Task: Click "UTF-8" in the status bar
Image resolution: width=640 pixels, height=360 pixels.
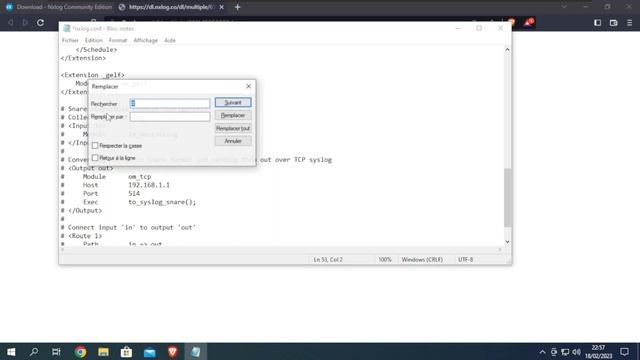Action: (x=465, y=260)
